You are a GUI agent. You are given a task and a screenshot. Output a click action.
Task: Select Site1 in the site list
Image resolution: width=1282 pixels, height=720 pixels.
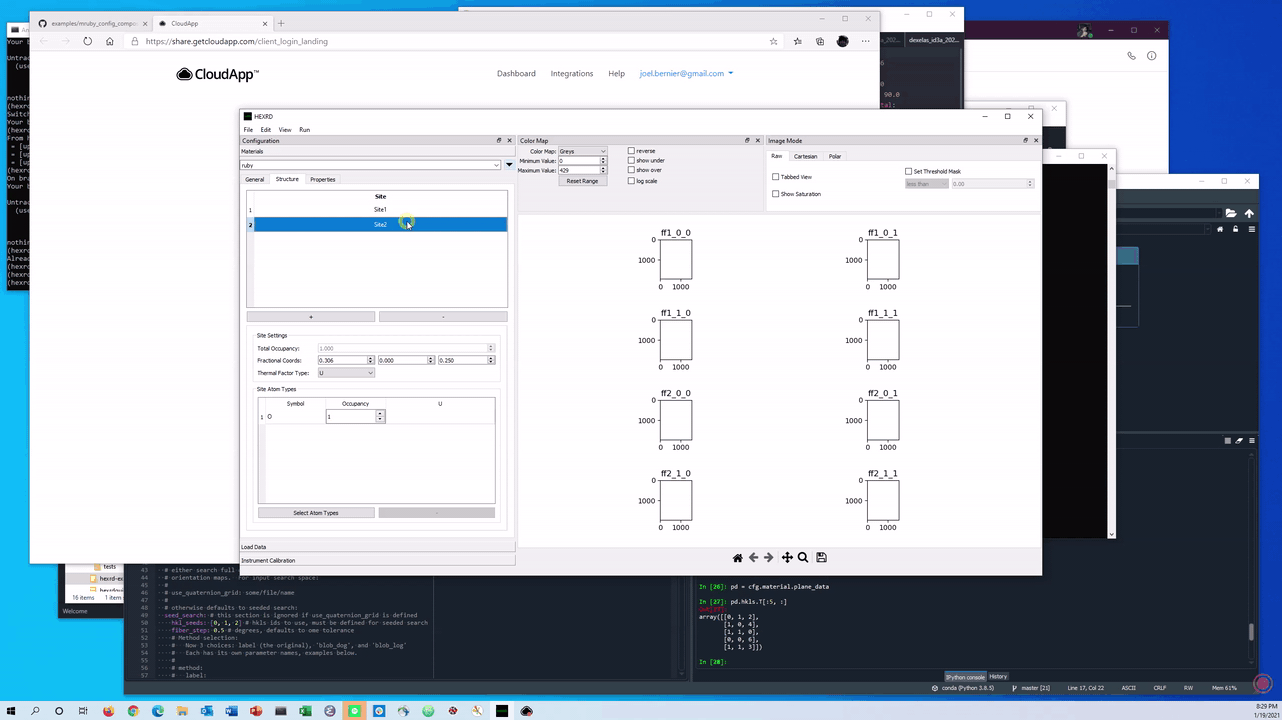(380, 210)
